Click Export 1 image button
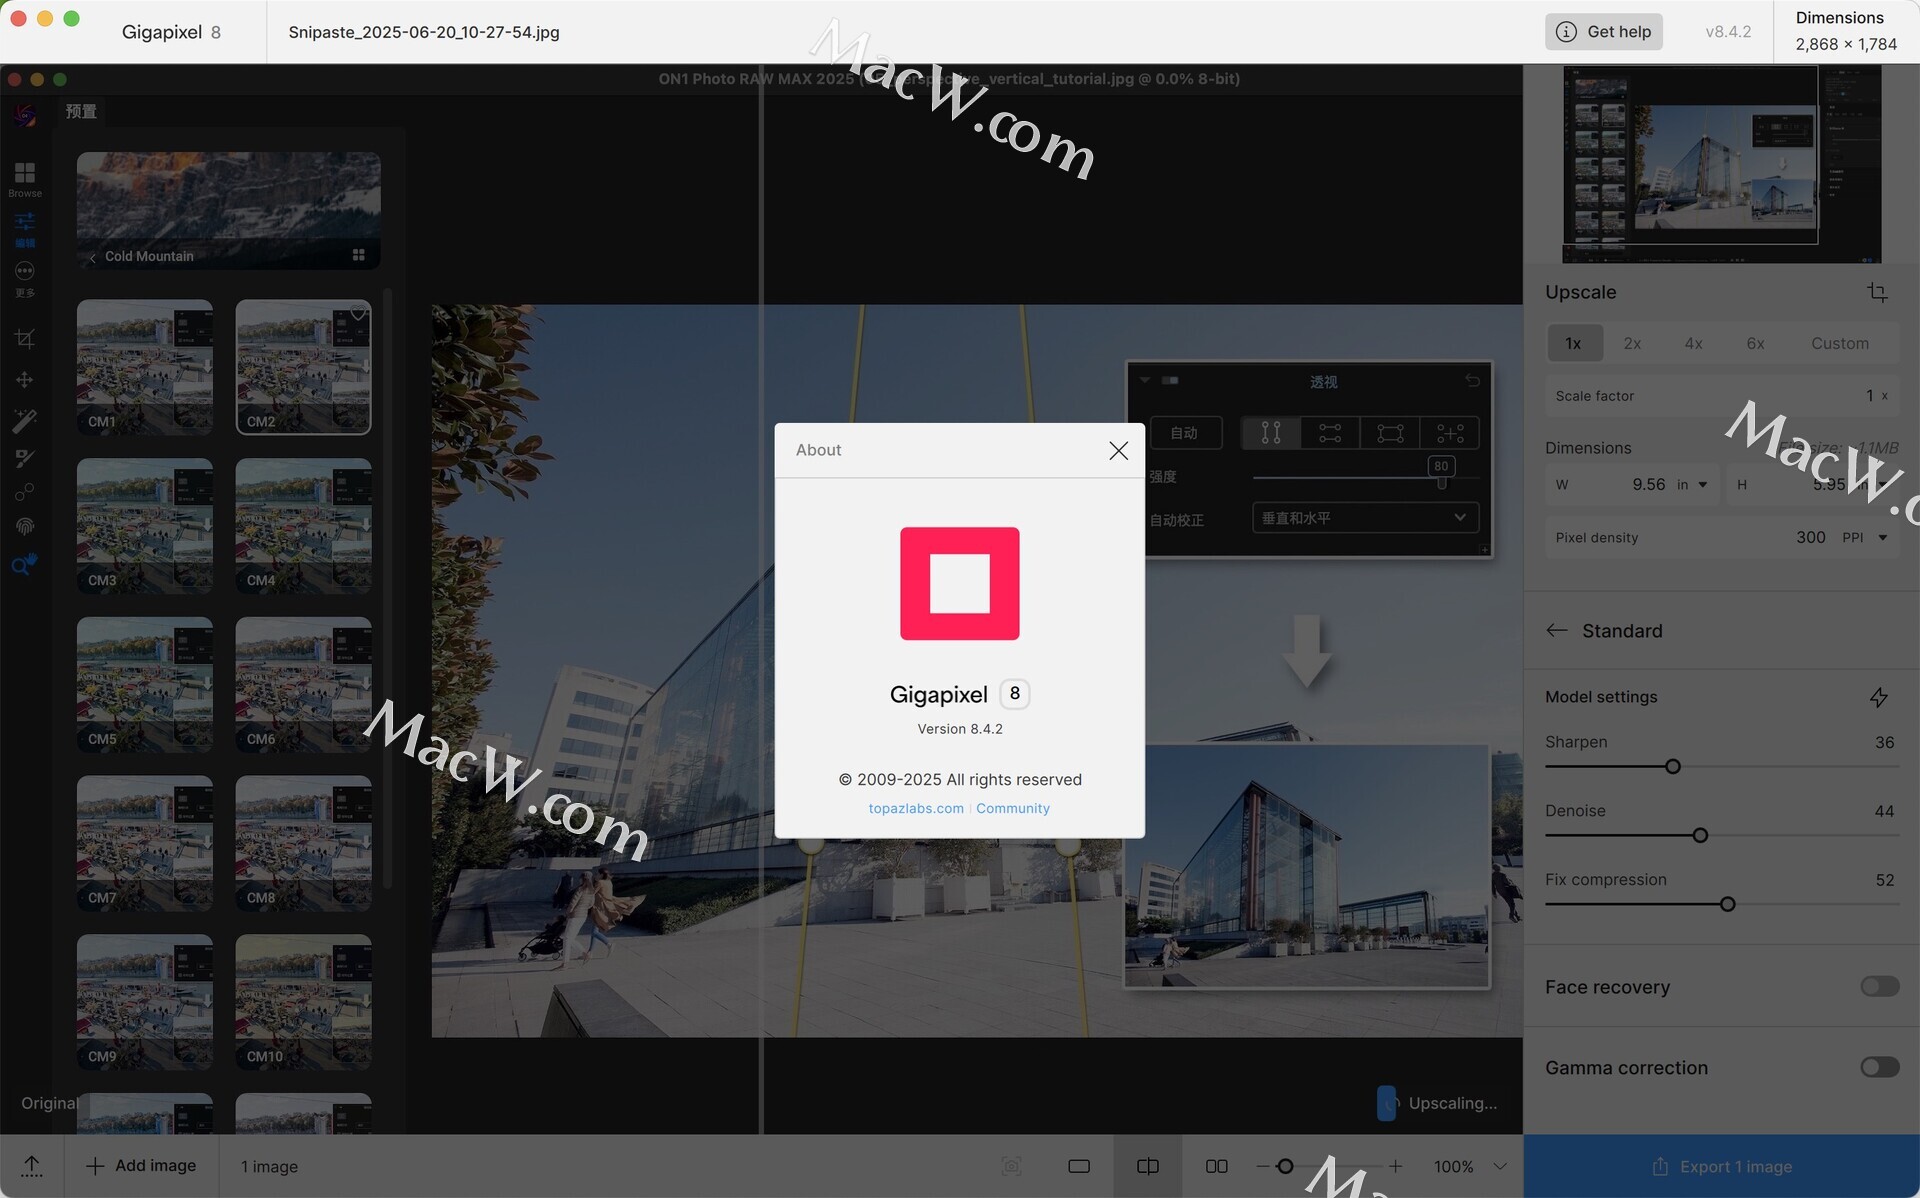Image resolution: width=1920 pixels, height=1198 pixels. coord(1721,1166)
